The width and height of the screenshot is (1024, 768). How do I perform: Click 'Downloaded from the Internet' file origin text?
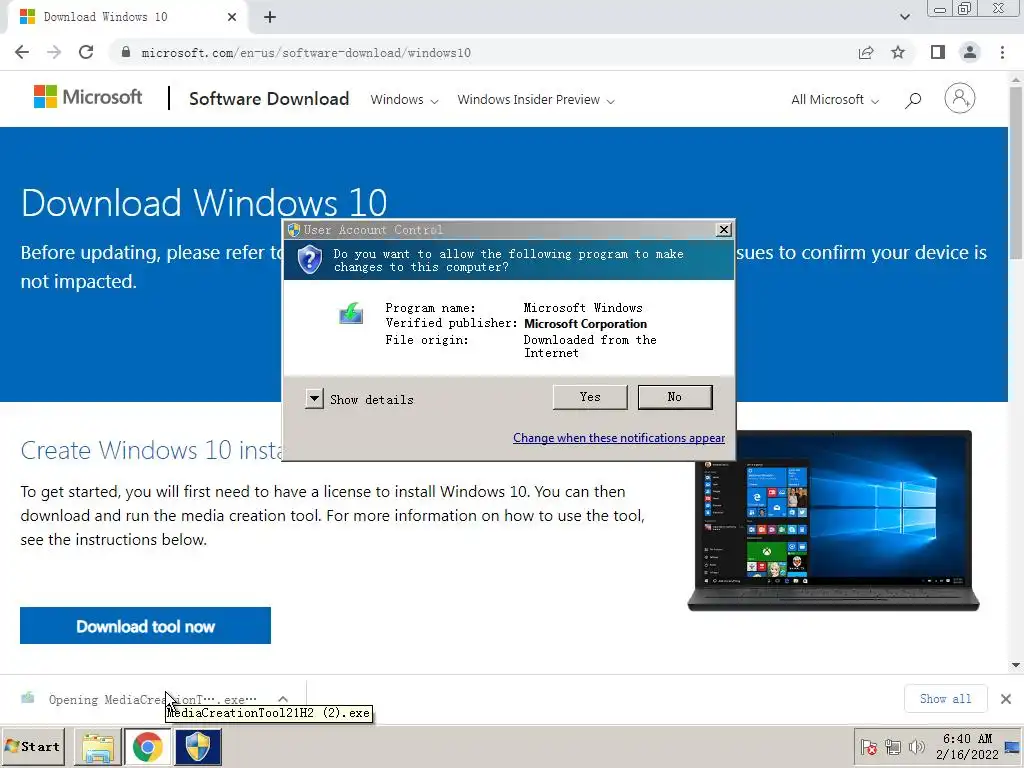point(590,346)
